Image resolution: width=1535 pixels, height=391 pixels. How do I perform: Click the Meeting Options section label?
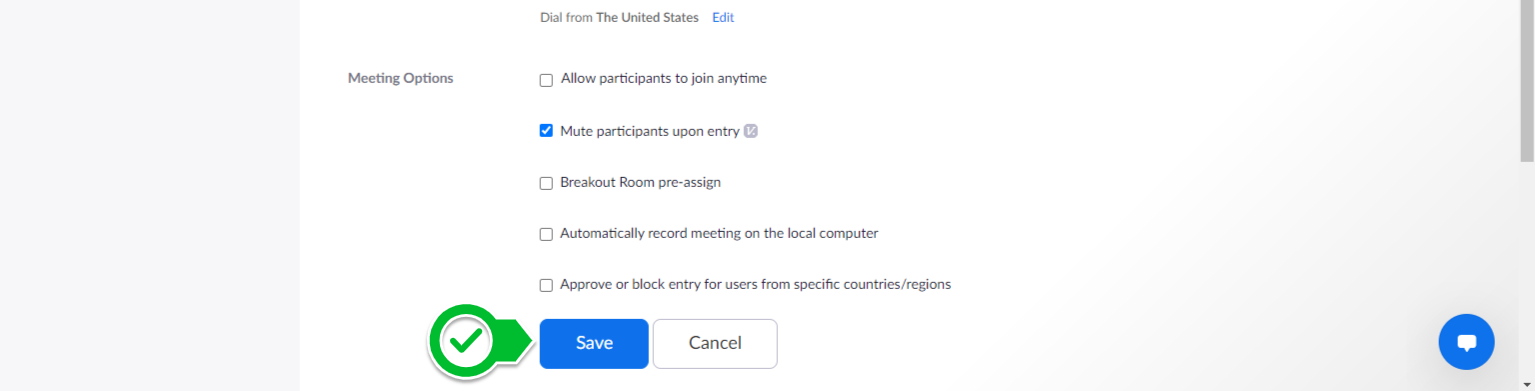[400, 78]
